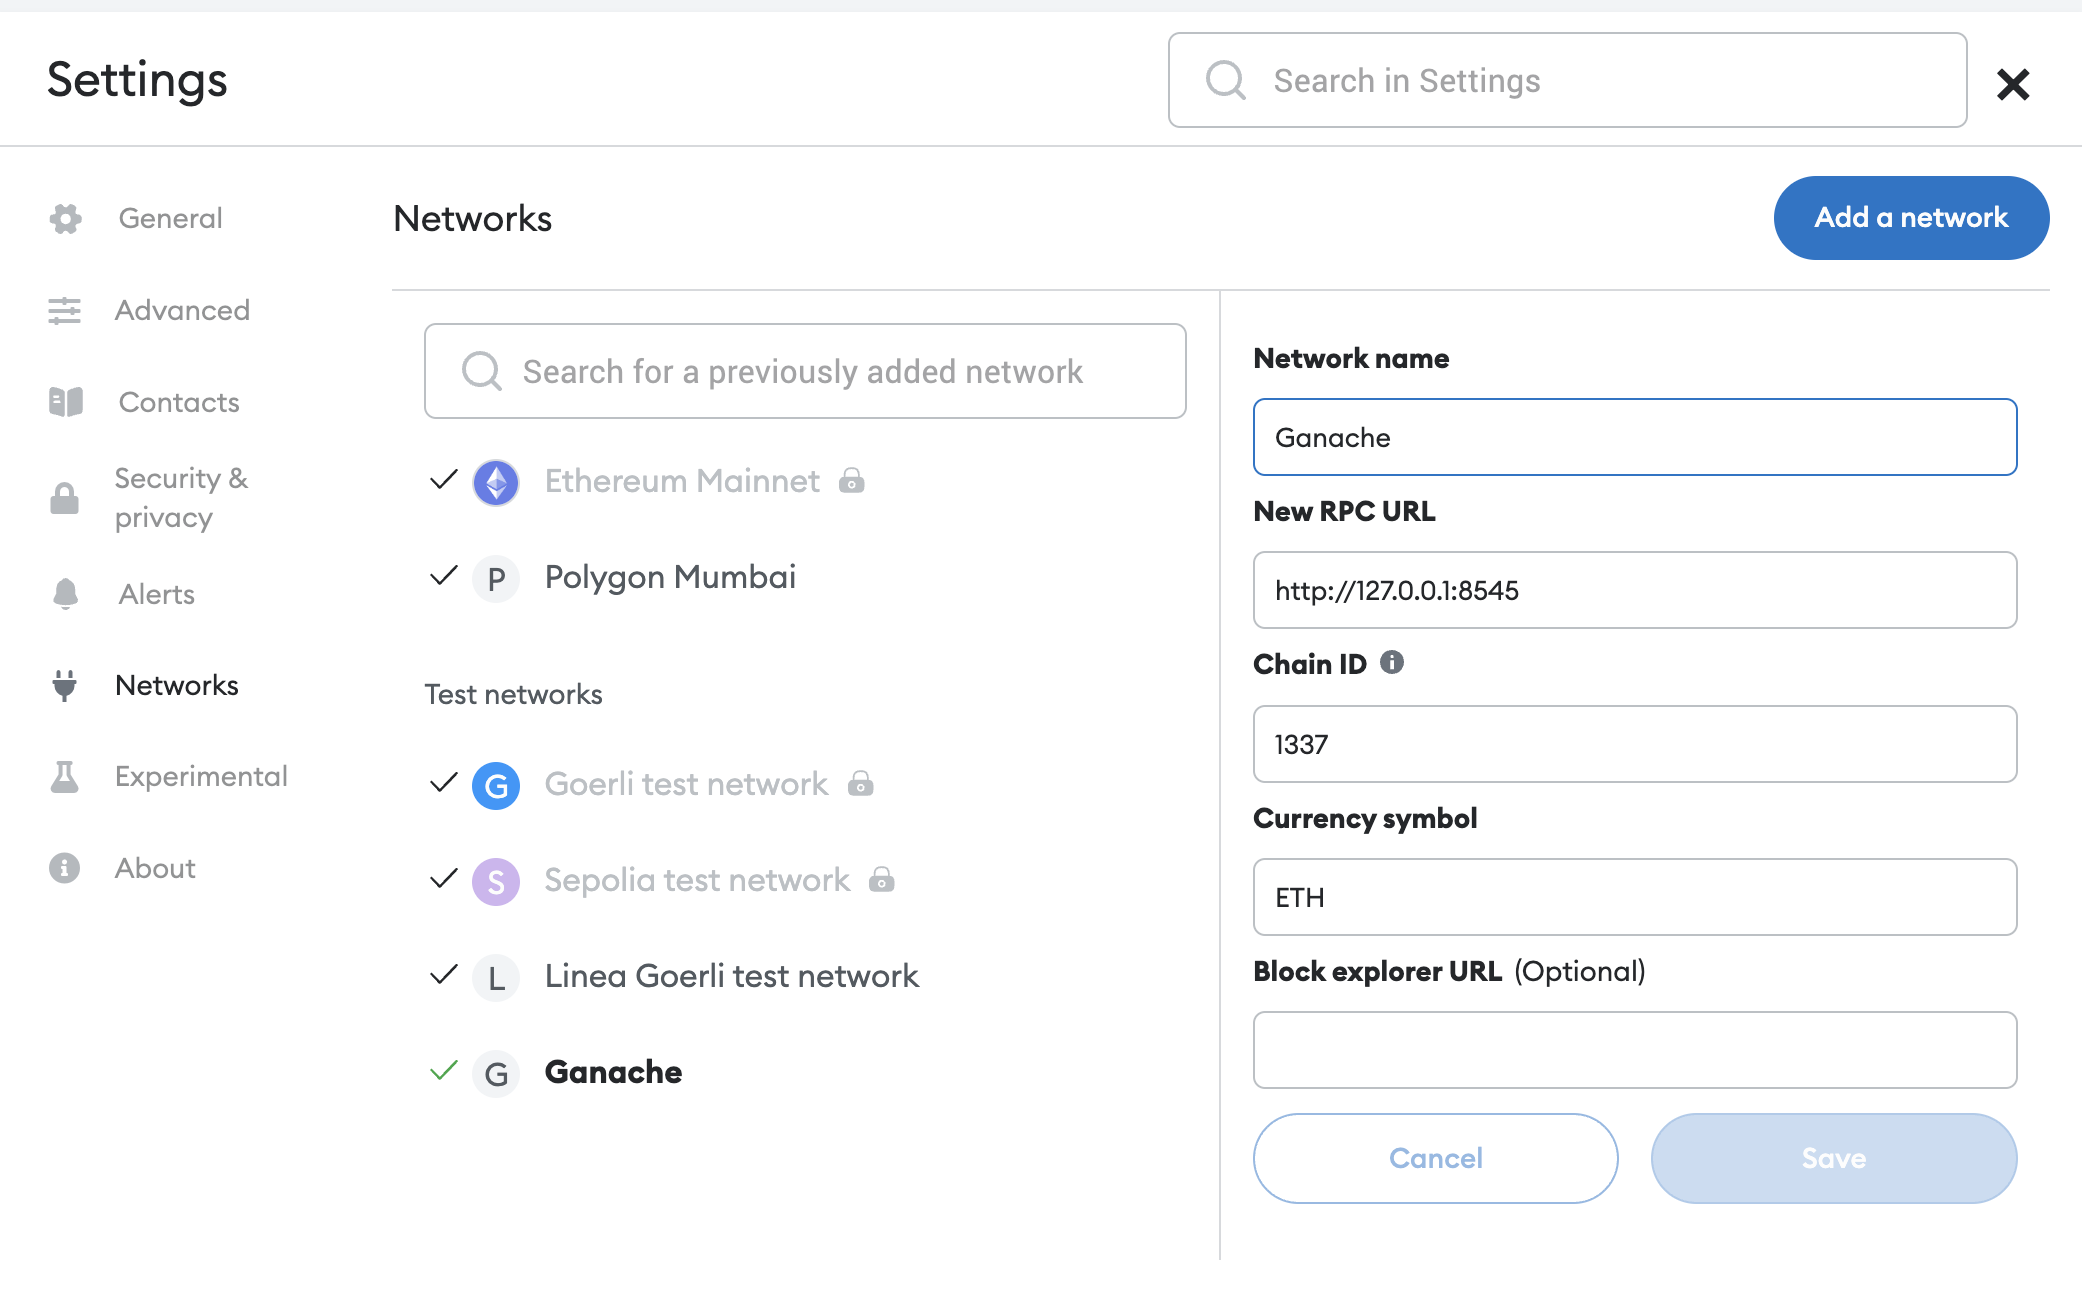Click the Contacts book icon

click(66, 402)
